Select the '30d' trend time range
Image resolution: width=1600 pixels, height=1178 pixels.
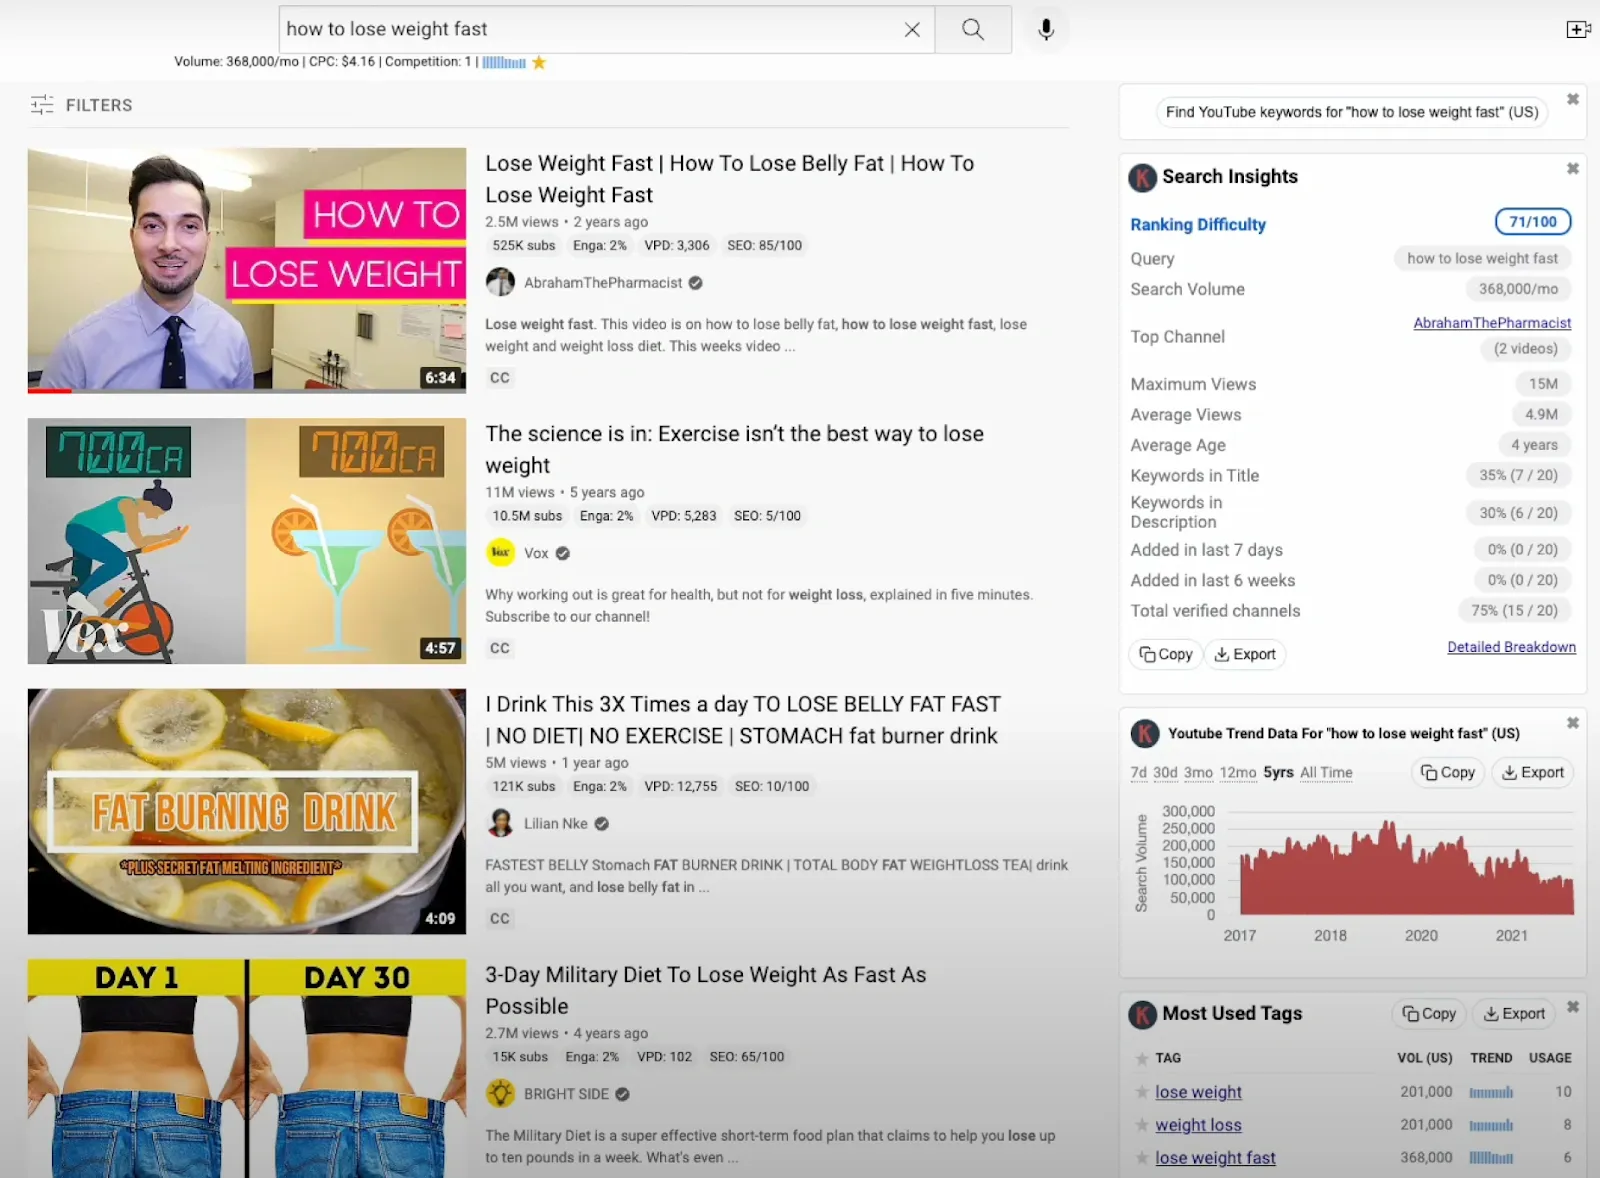tap(1164, 772)
